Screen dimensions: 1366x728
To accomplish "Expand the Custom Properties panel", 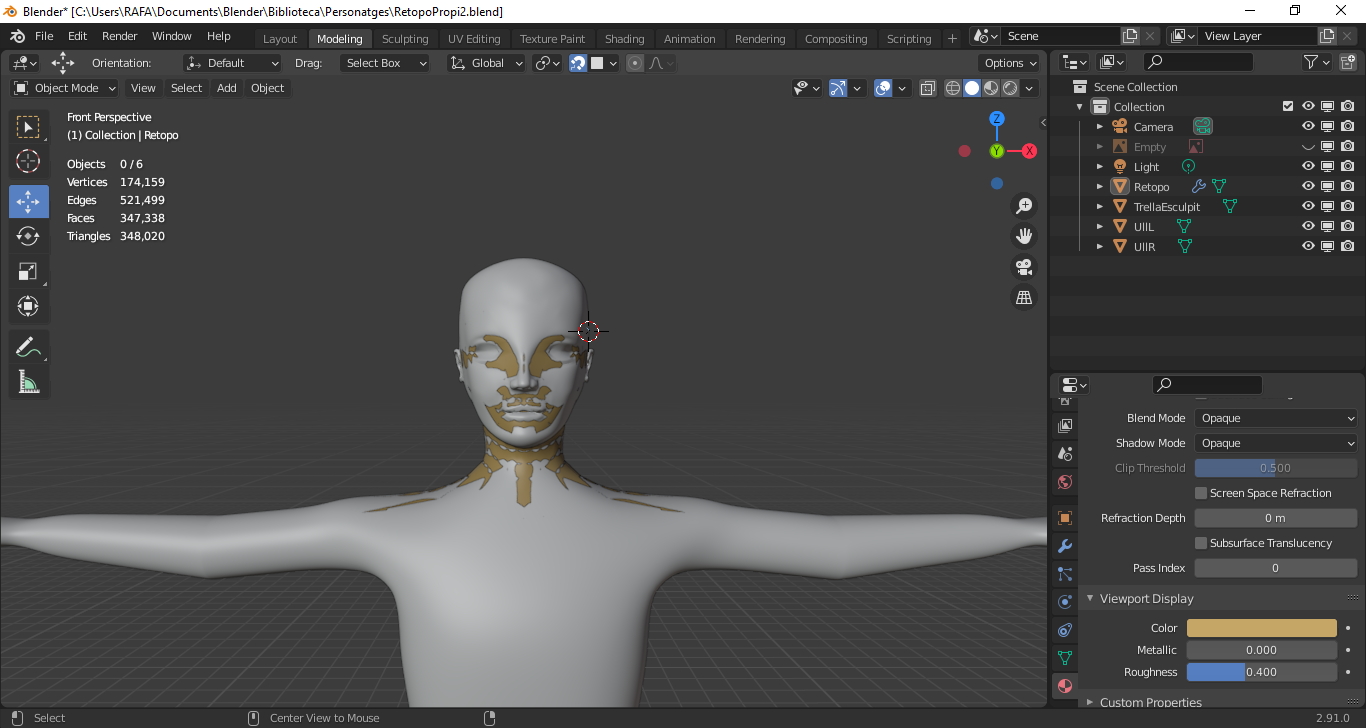I will click(x=1150, y=702).
